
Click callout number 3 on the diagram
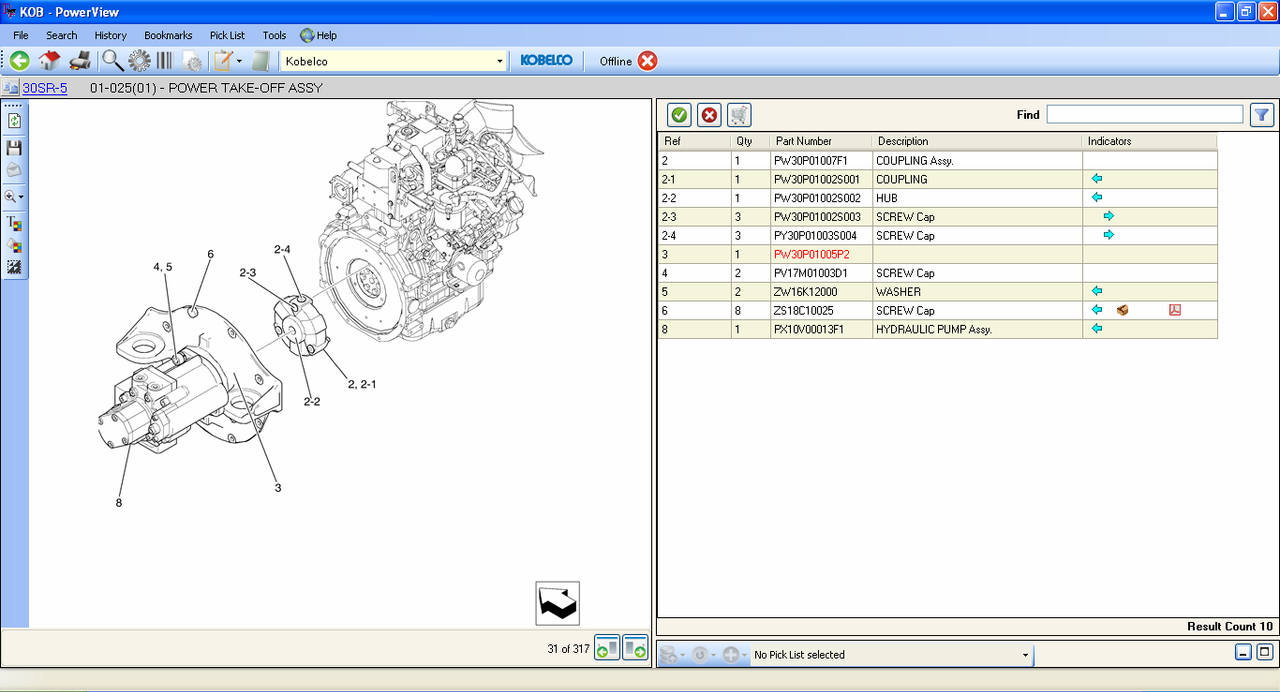pyautogui.click(x=278, y=488)
